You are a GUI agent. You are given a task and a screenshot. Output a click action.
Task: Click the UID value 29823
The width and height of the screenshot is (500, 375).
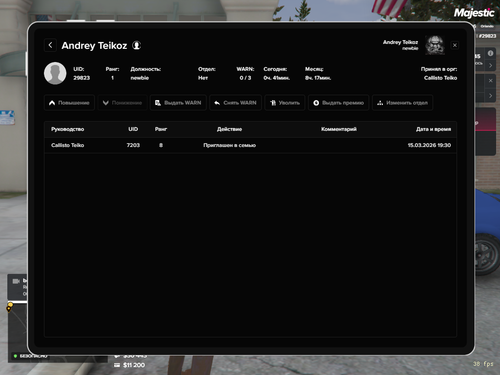[82, 78]
